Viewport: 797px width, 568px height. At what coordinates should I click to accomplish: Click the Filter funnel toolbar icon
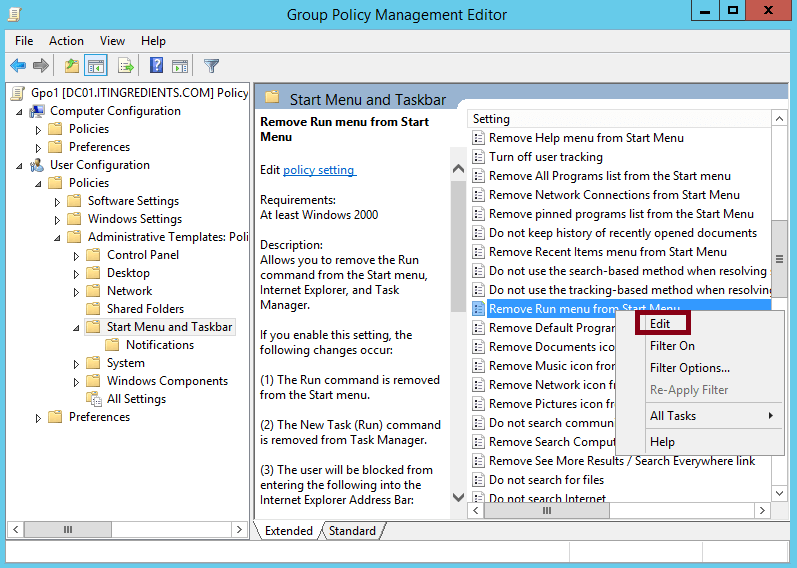click(x=211, y=66)
